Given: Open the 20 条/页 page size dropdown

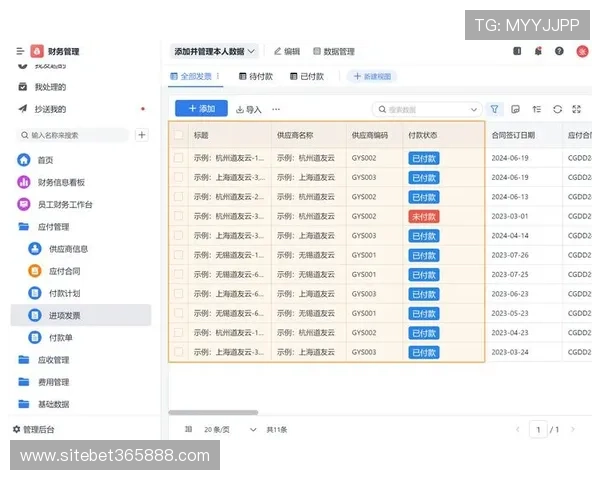Looking at the screenshot, I should pyautogui.click(x=230, y=429).
